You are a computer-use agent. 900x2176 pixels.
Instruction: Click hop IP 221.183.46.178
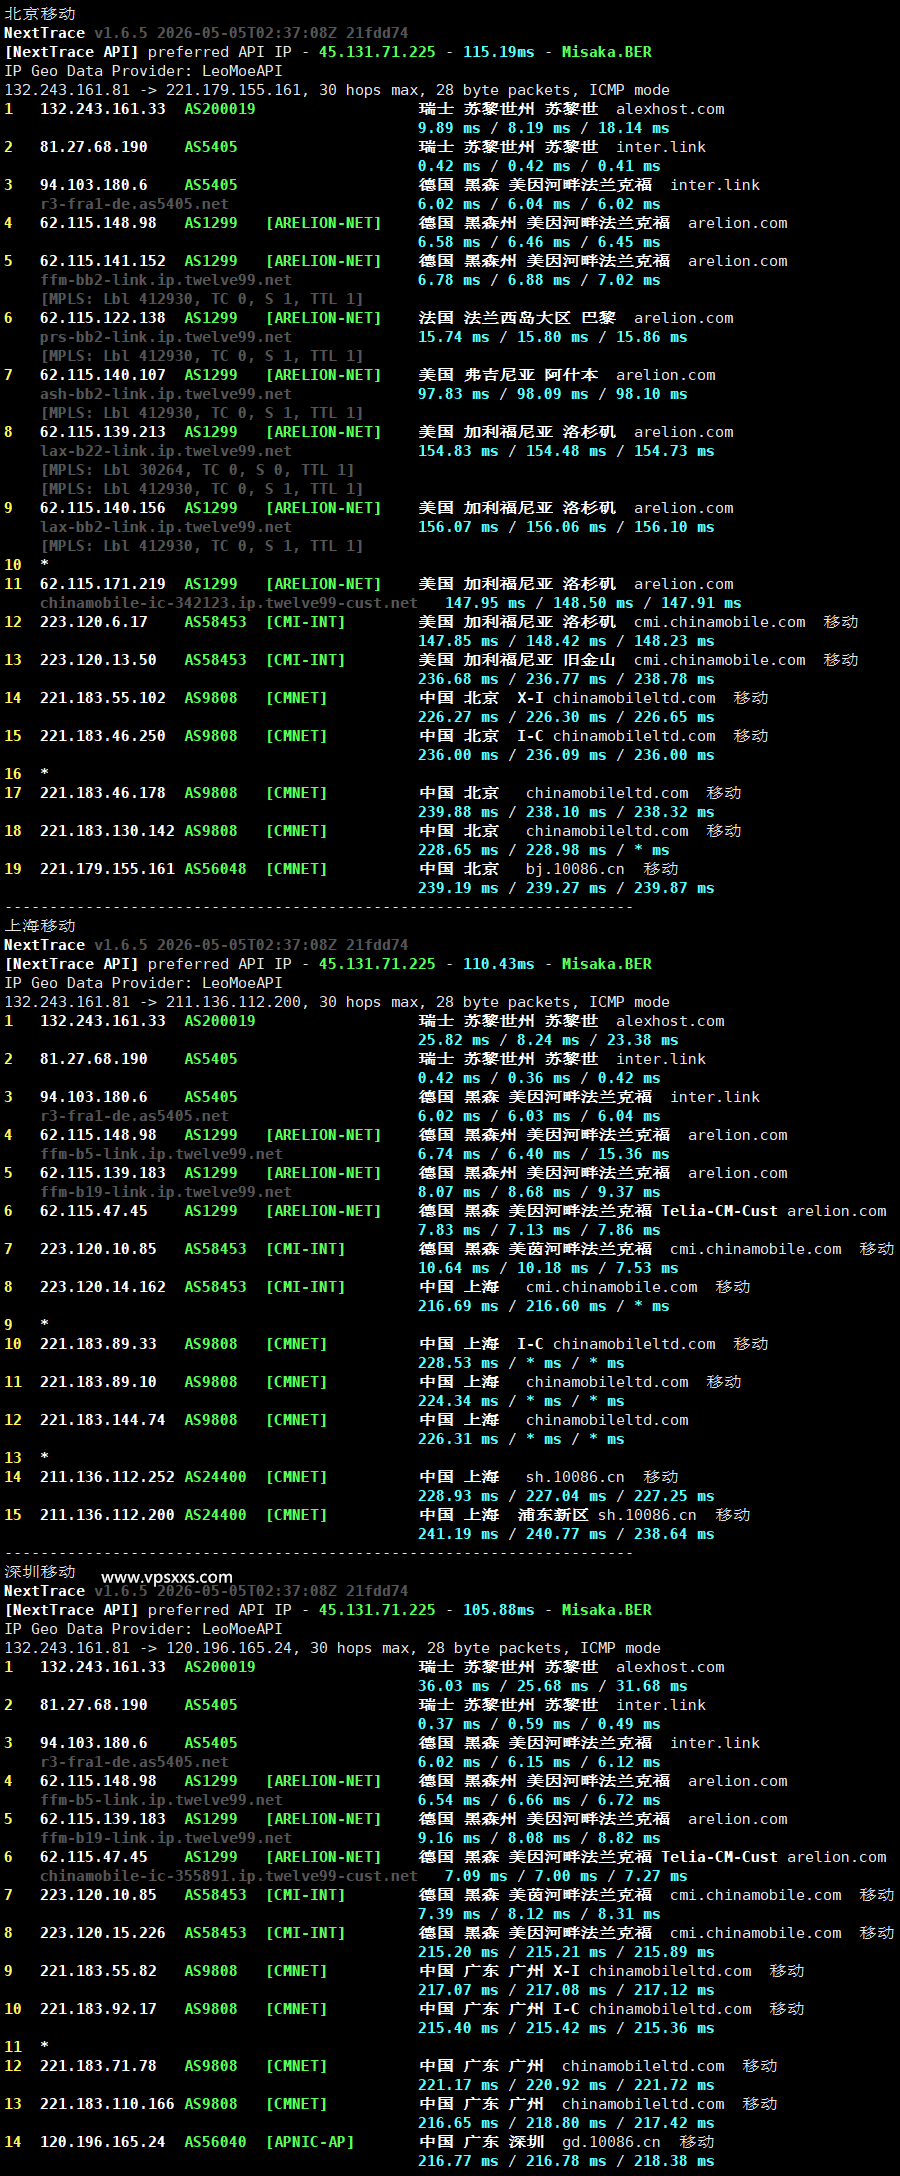coord(103,793)
